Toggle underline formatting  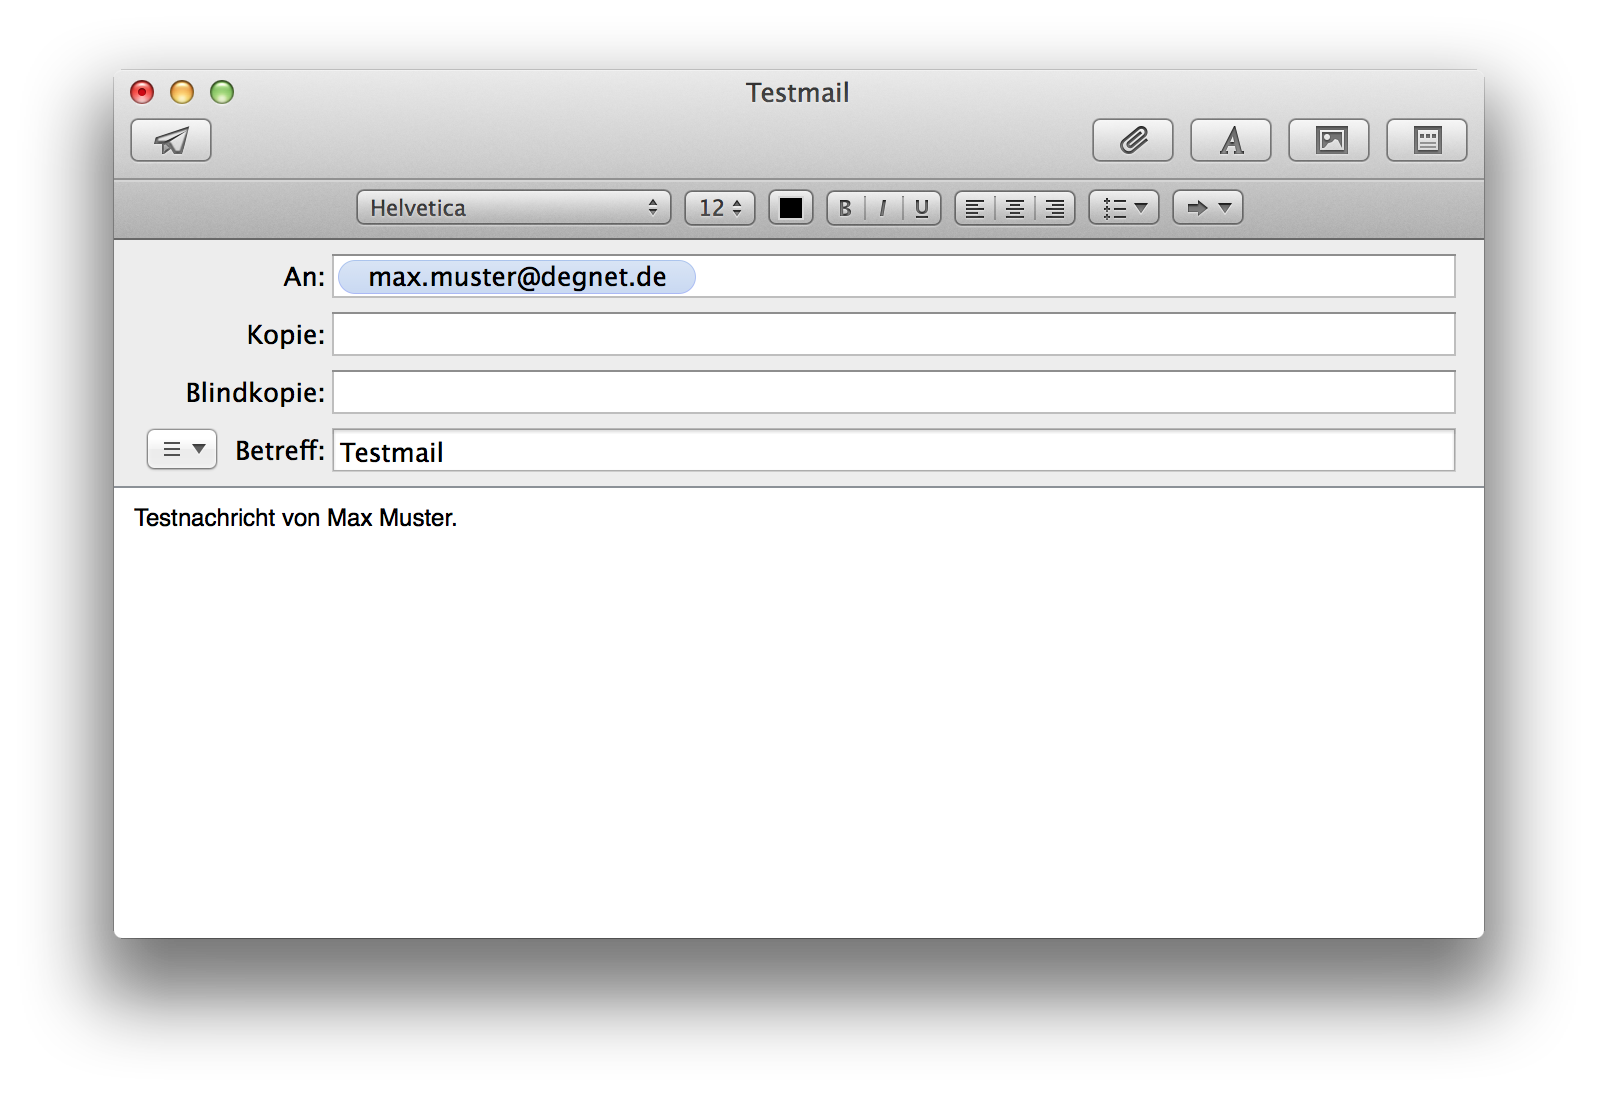click(x=922, y=208)
